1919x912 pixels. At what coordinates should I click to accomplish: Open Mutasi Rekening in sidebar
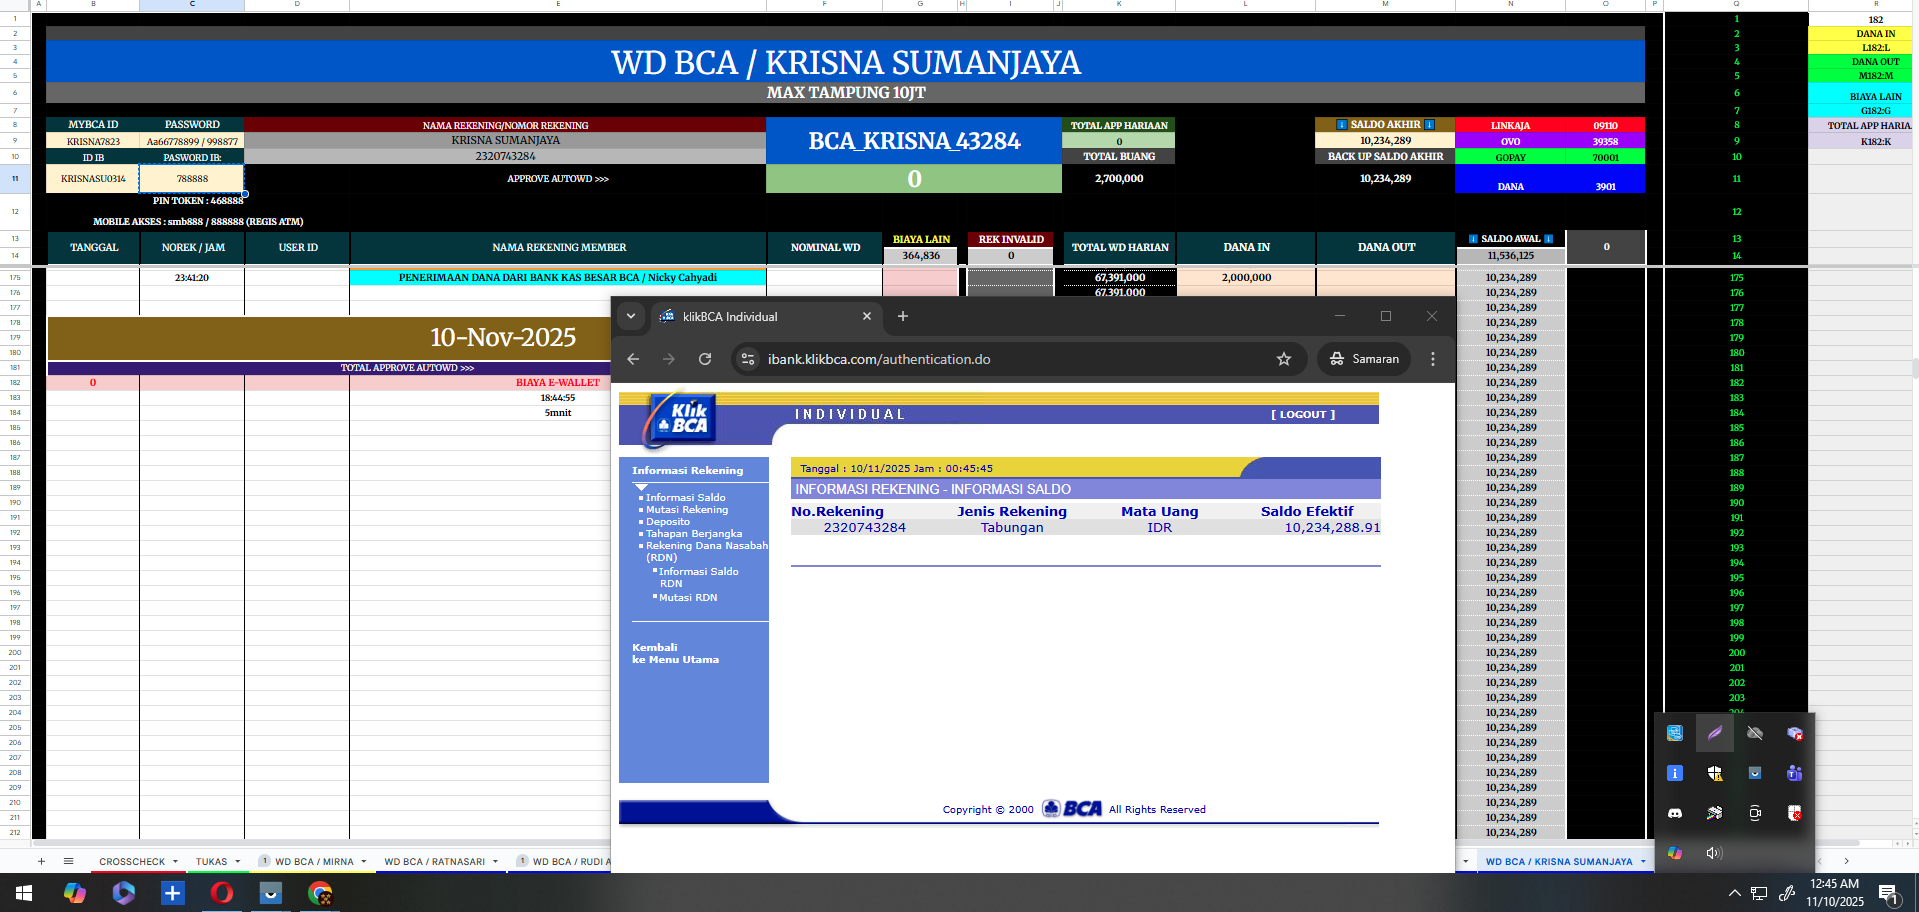pos(687,510)
